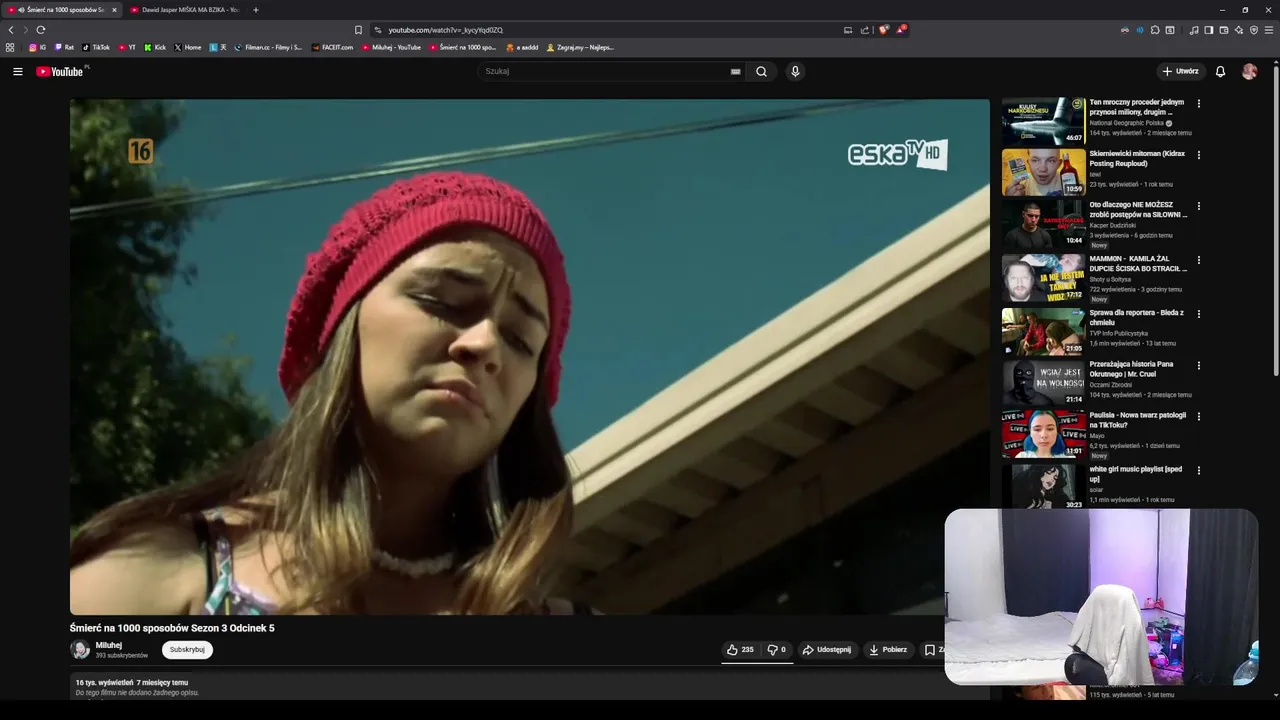This screenshot has height=720, width=1280.
Task: Open the Miluhej channel name link
Action: 108,645
